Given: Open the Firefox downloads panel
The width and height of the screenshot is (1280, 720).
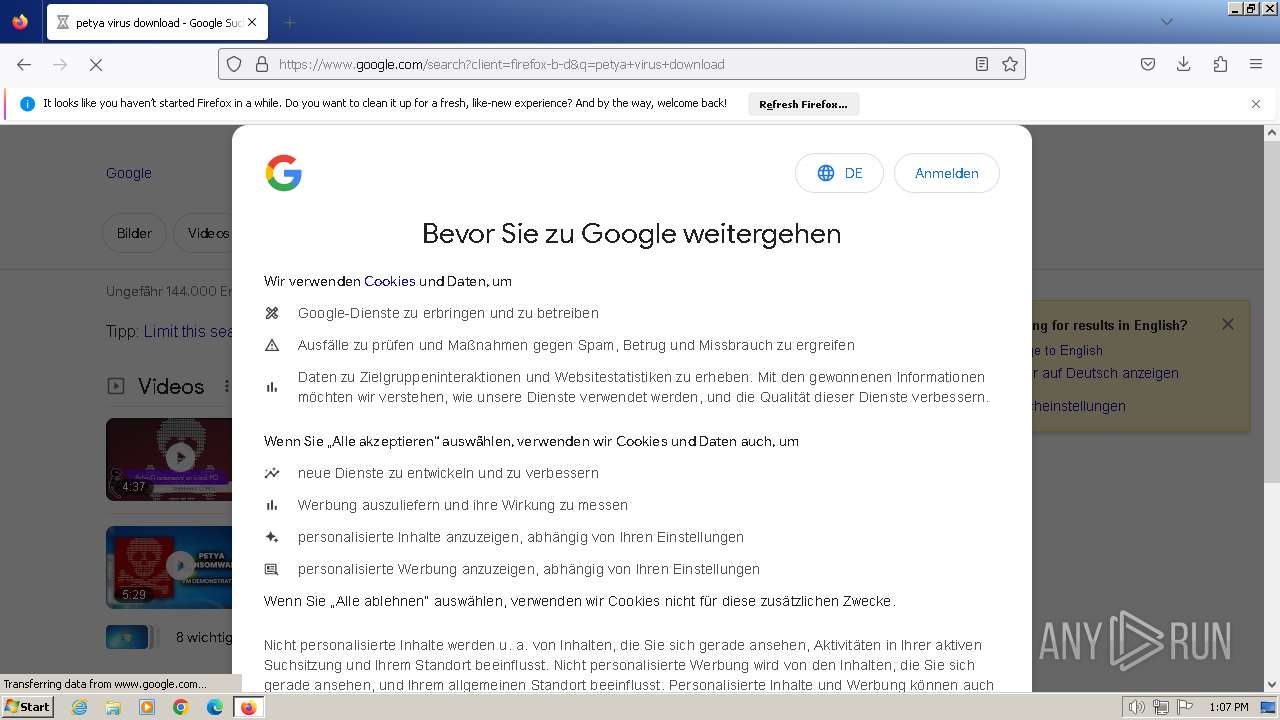Looking at the screenshot, I should click(x=1184, y=64).
